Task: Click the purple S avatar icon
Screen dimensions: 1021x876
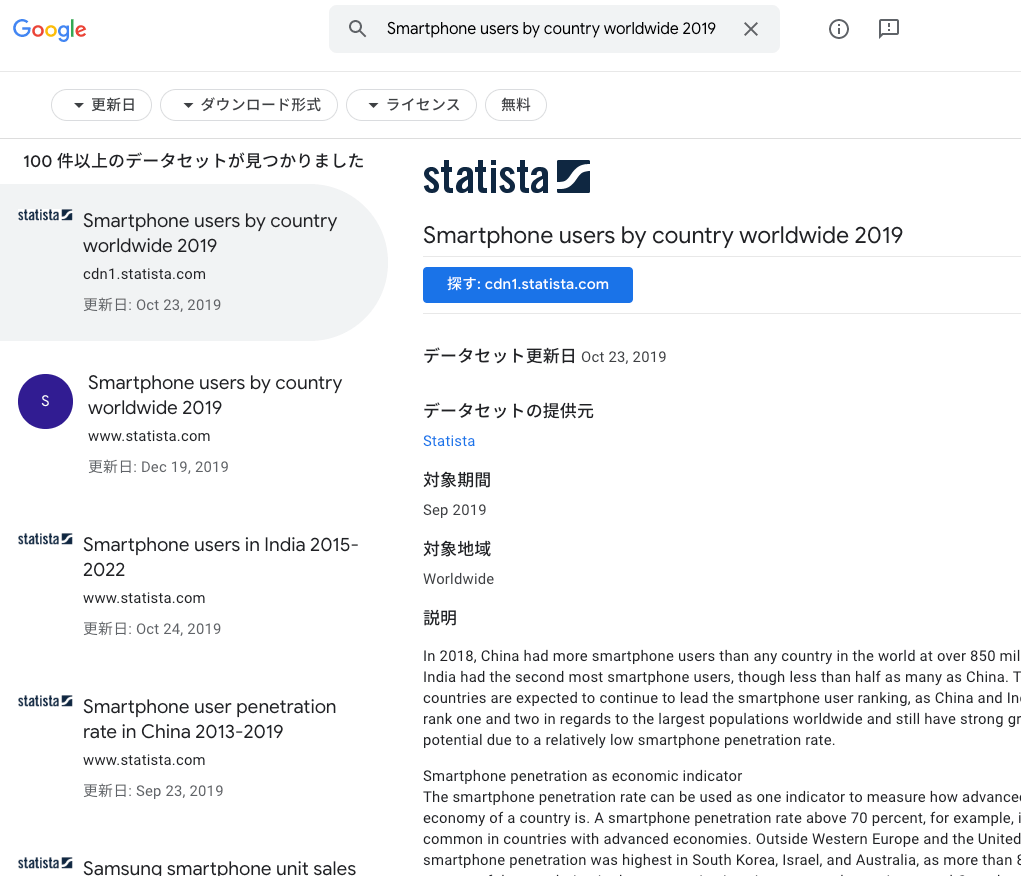Action: point(46,401)
